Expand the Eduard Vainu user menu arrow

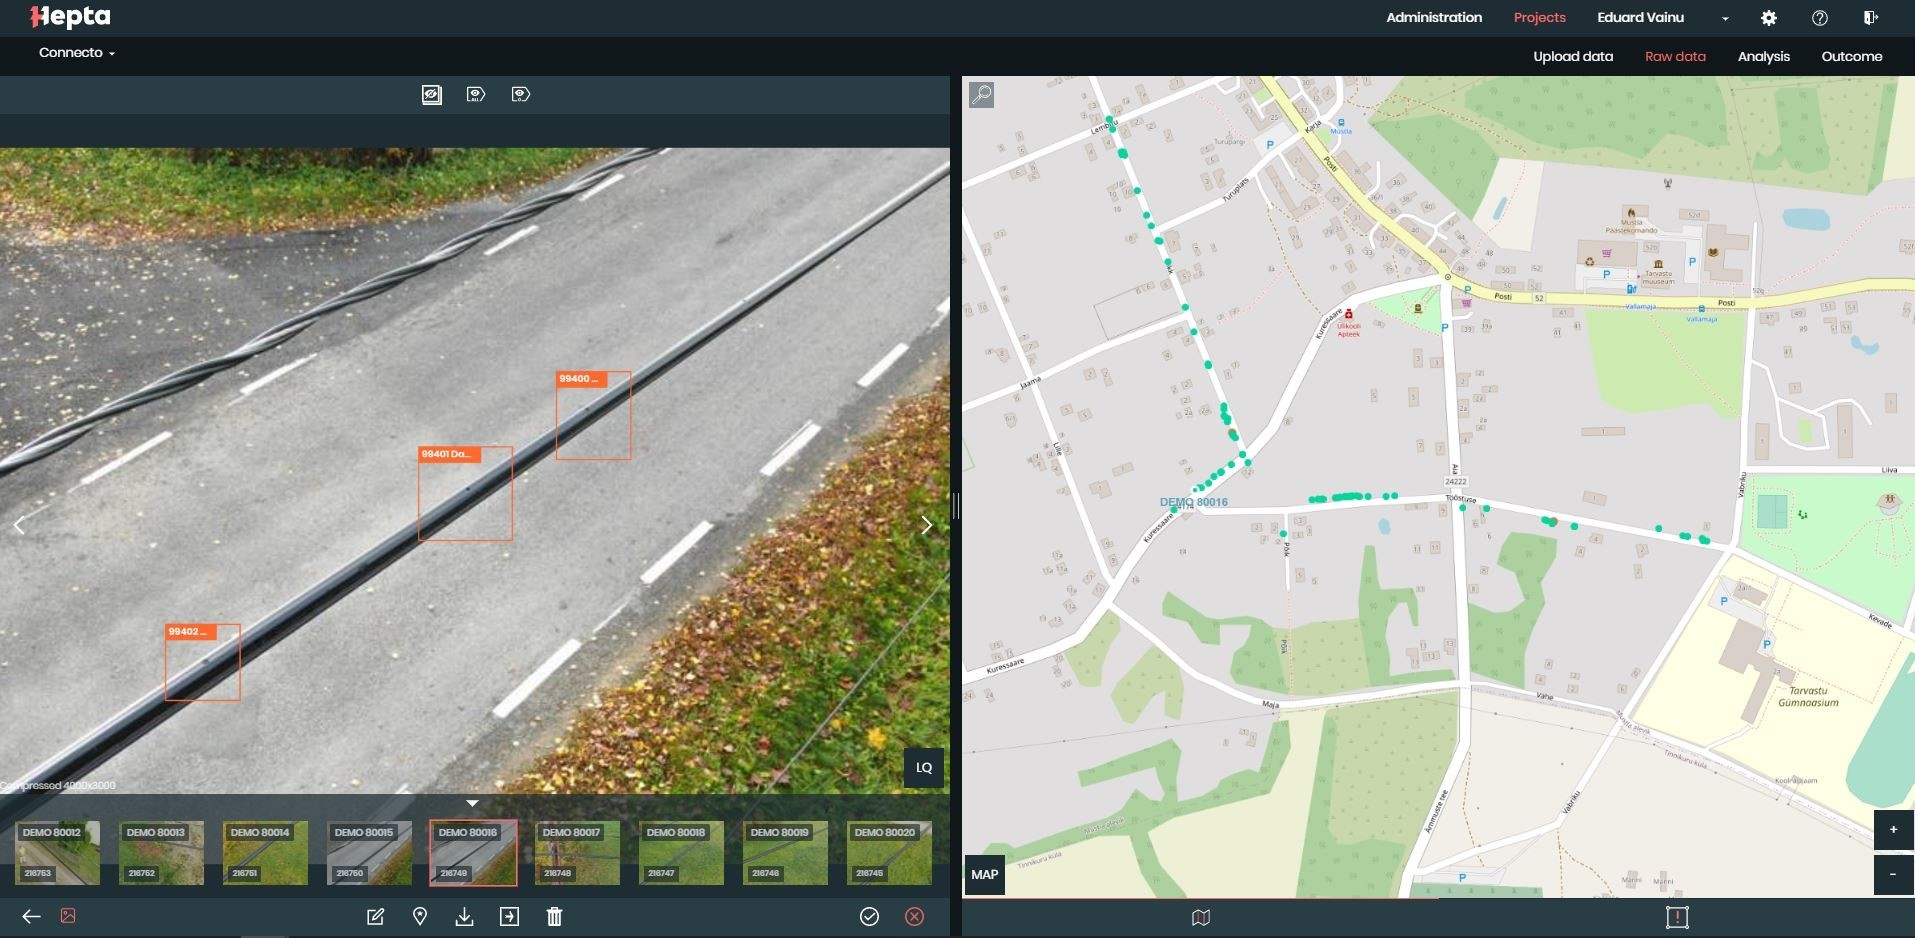1725,19
